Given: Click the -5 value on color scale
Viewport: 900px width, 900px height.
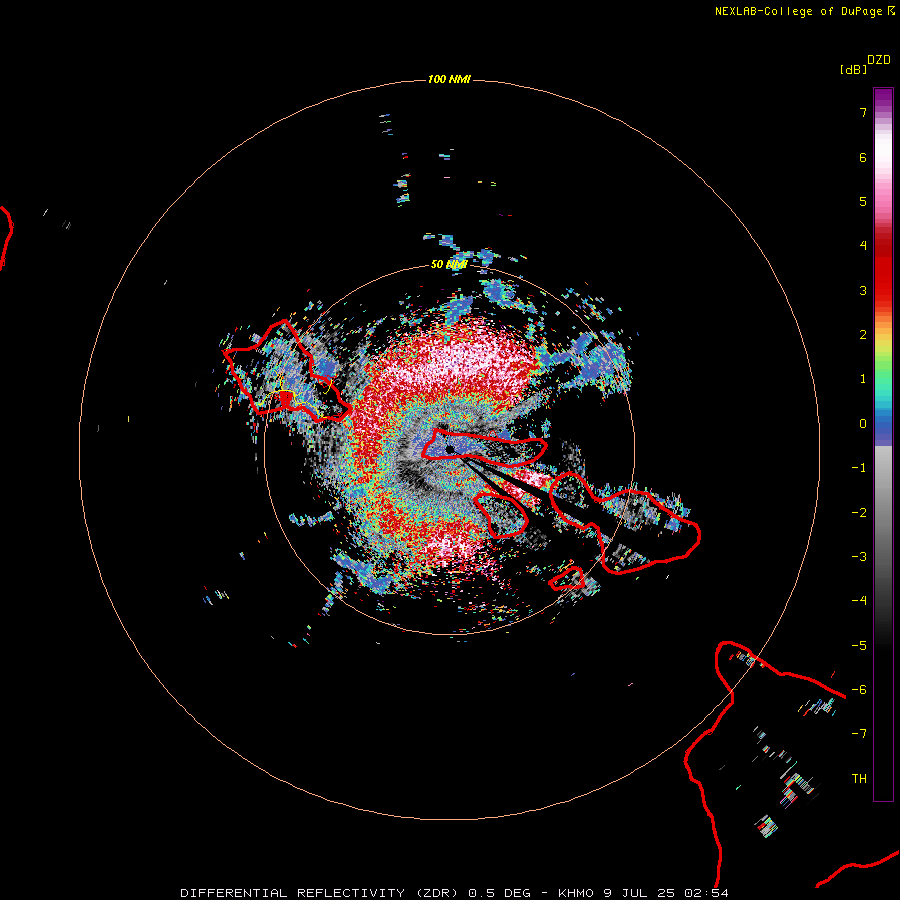Looking at the screenshot, I should click(x=859, y=646).
